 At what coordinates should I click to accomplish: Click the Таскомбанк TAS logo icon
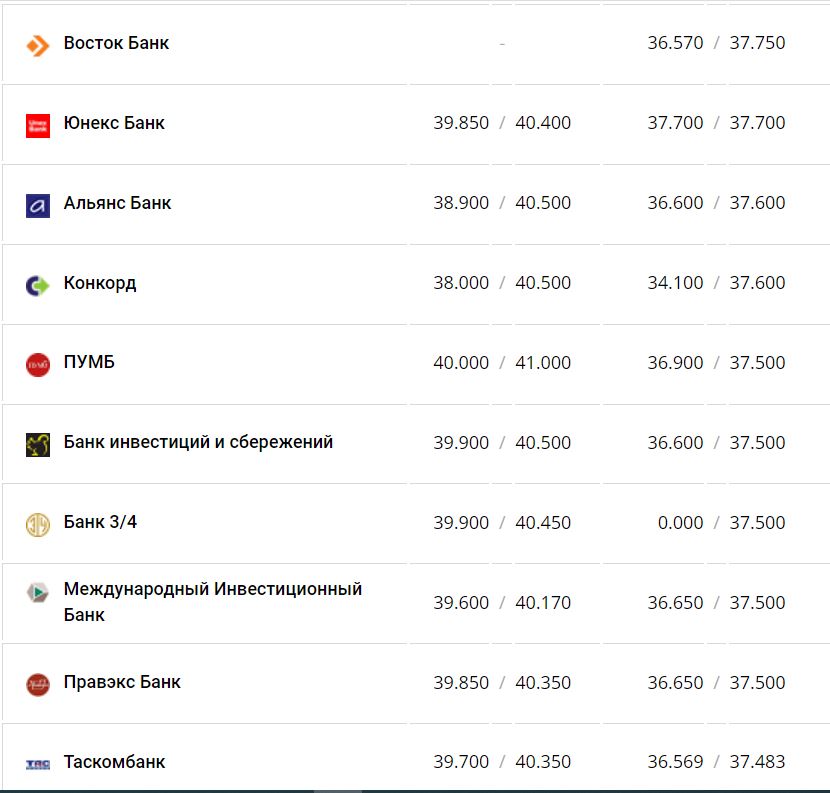[x=37, y=765]
